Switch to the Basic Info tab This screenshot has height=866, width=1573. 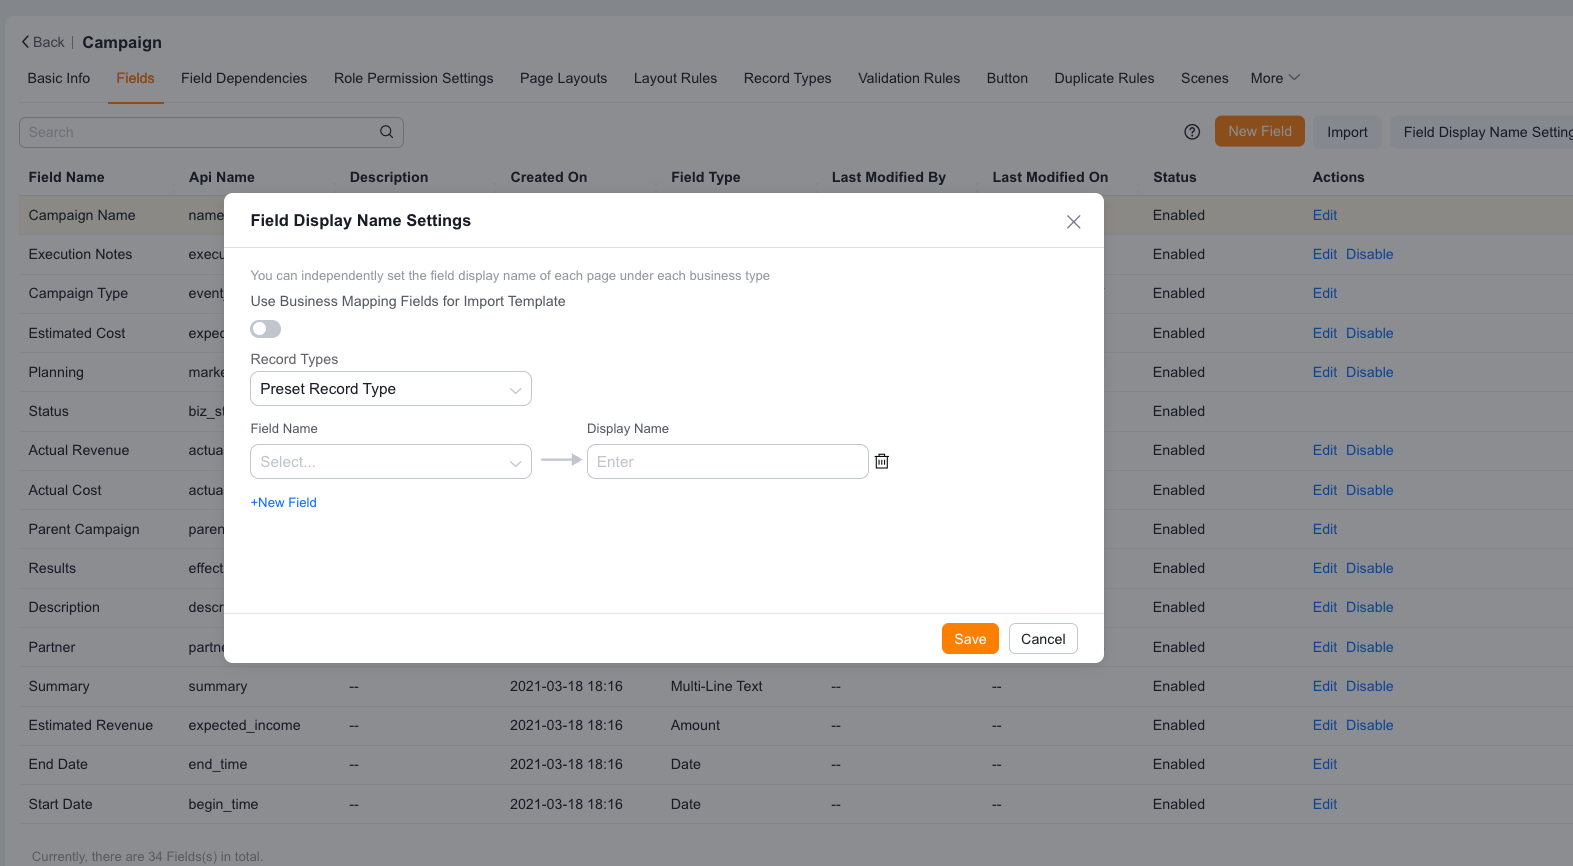59,78
